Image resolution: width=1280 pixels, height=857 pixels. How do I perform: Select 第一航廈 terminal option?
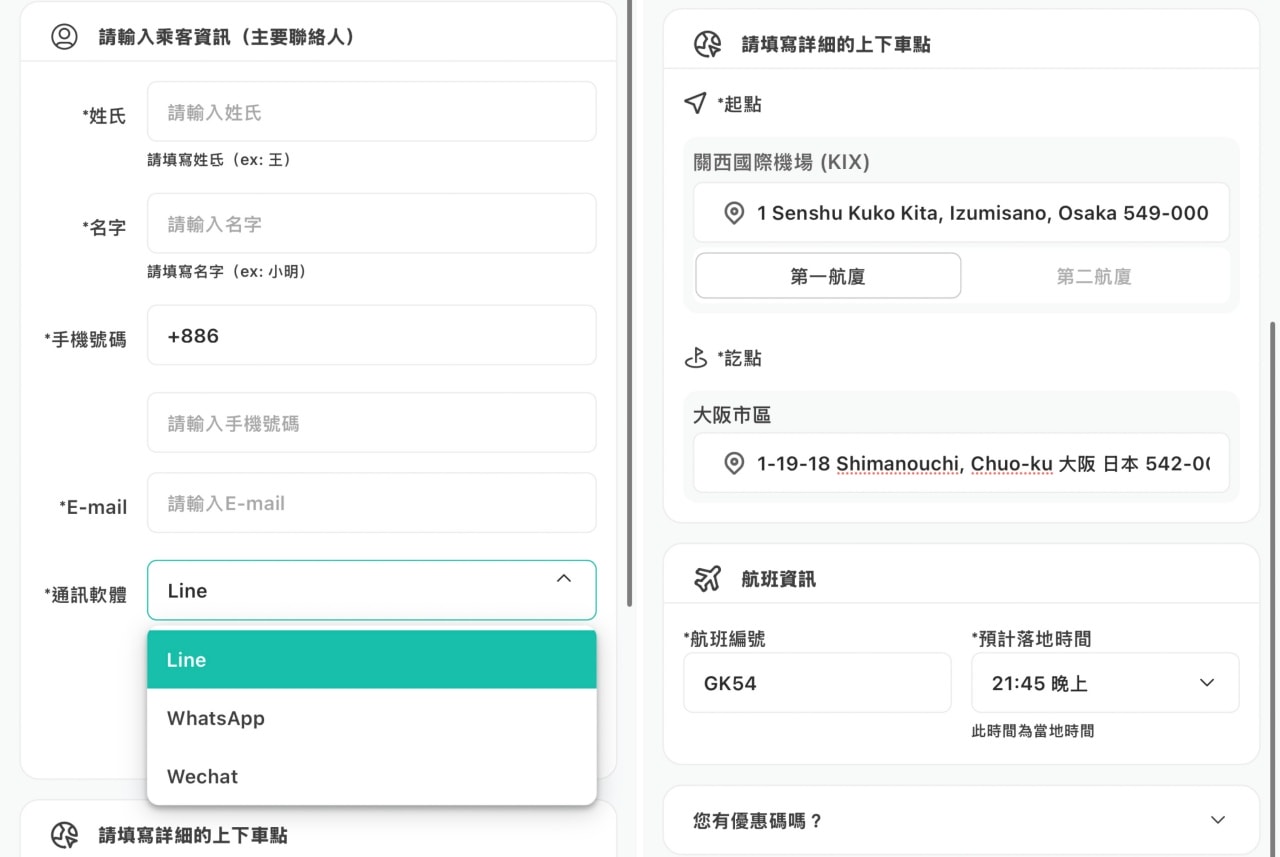(x=828, y=276)
